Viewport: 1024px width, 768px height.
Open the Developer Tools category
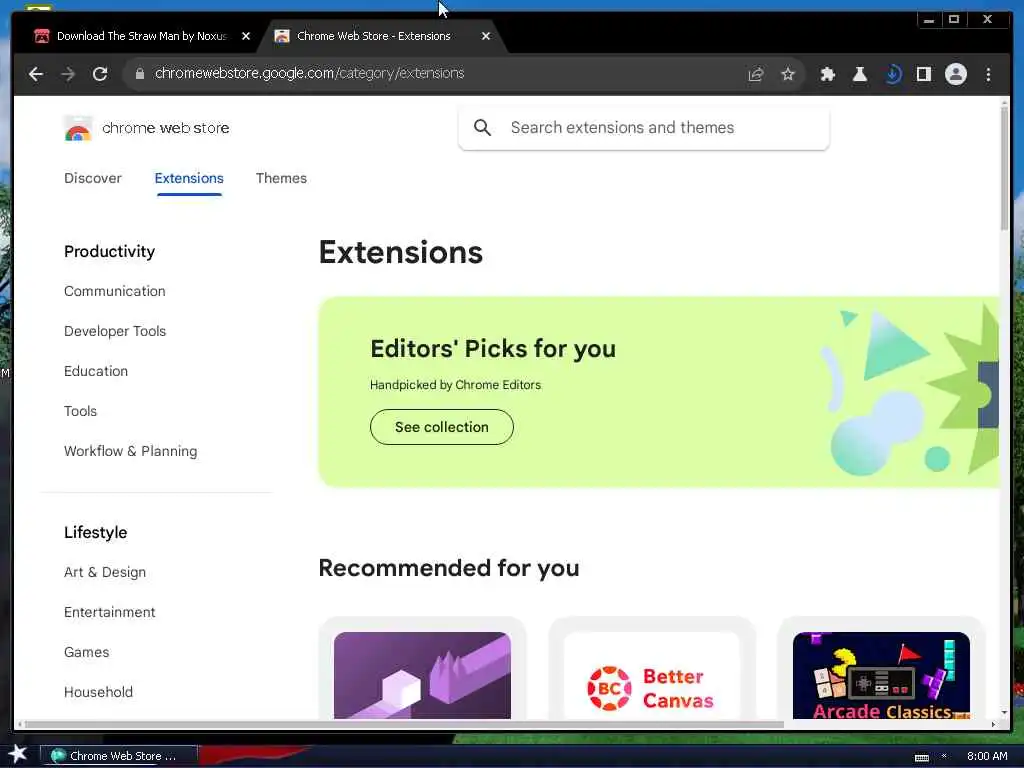pyautogui.click(x=115, y=331)
